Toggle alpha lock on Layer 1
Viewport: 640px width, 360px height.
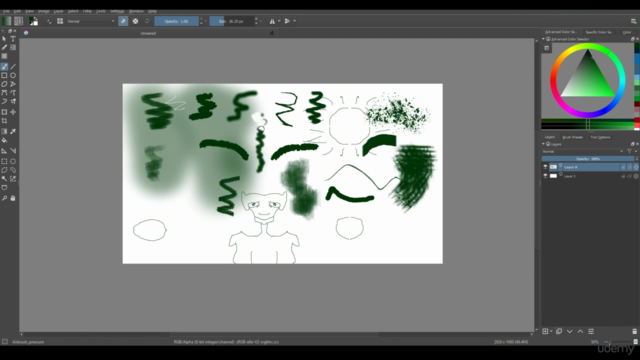click(636, 176)
